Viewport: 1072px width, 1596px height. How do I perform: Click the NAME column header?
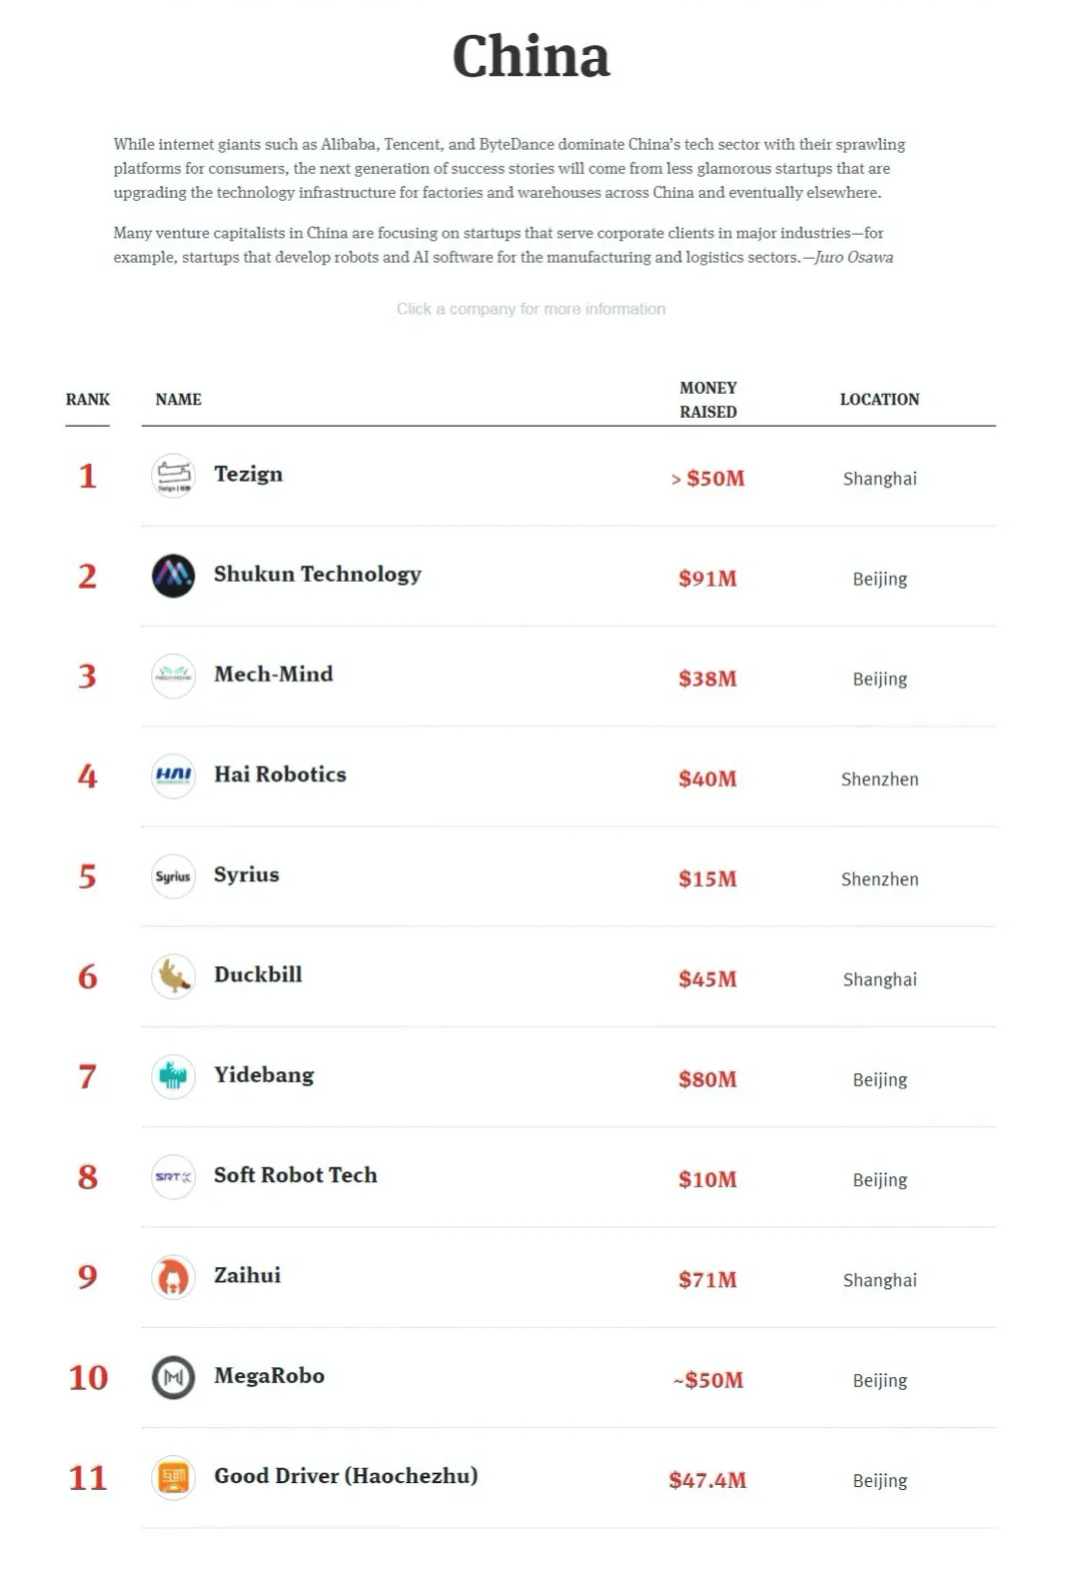pos(178,399)
